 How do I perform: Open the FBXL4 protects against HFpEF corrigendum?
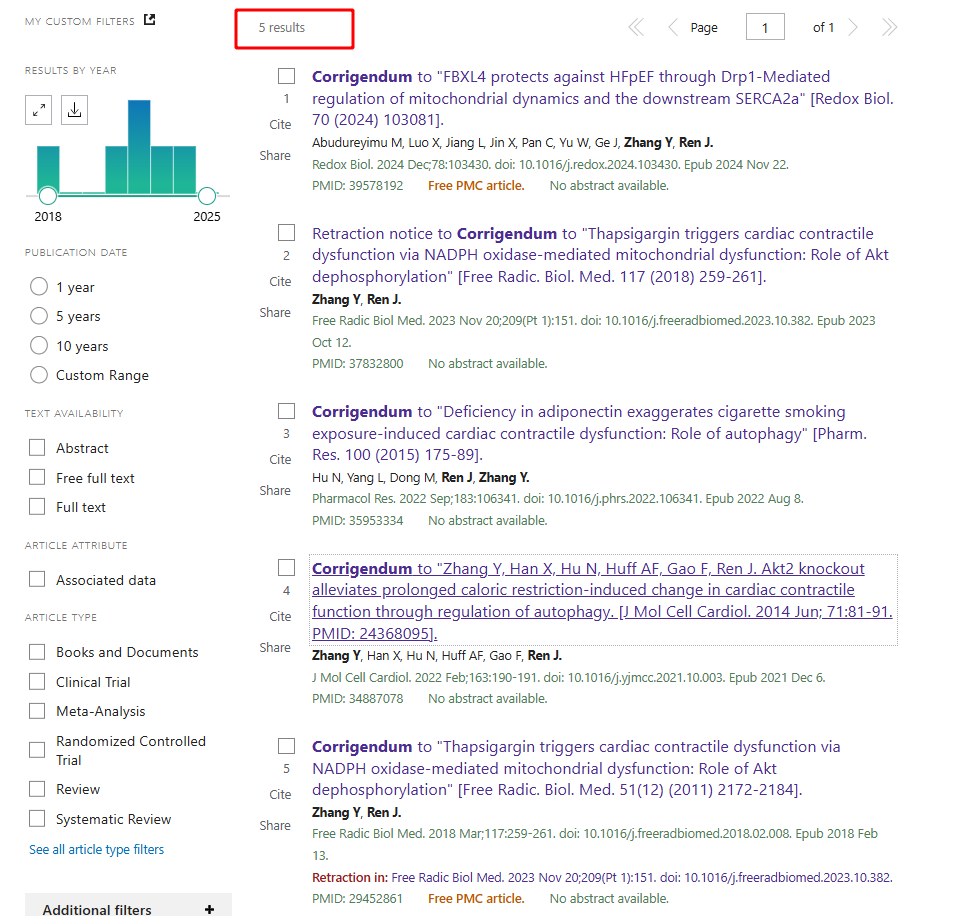click(602, 98)
